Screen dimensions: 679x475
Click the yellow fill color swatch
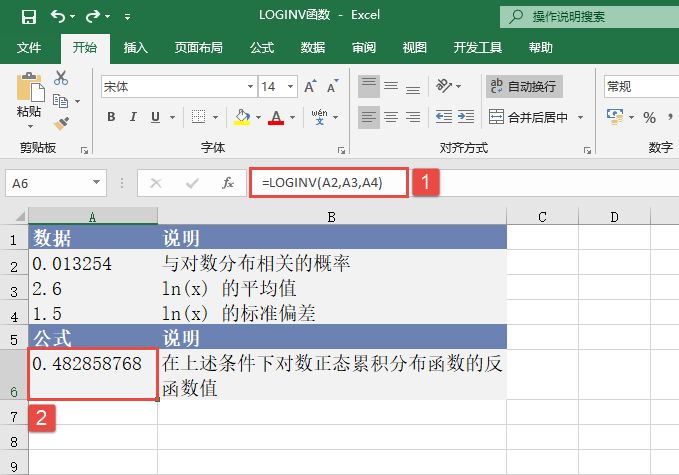(x=242, y=118)
